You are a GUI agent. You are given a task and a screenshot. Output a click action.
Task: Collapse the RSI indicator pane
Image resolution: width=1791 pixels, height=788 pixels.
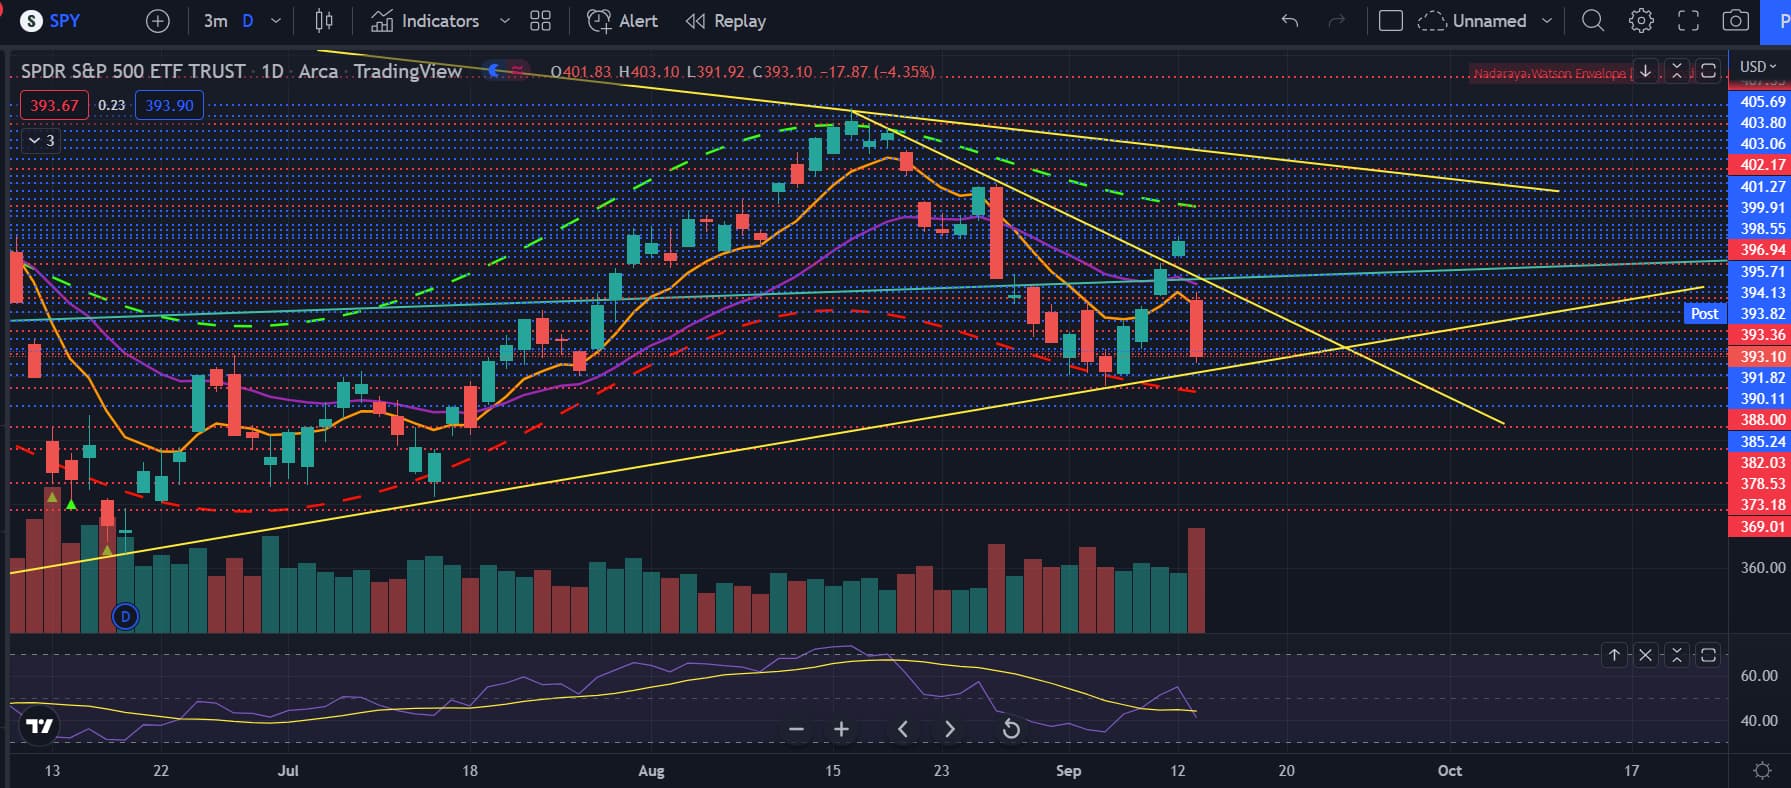[1677, 655]
